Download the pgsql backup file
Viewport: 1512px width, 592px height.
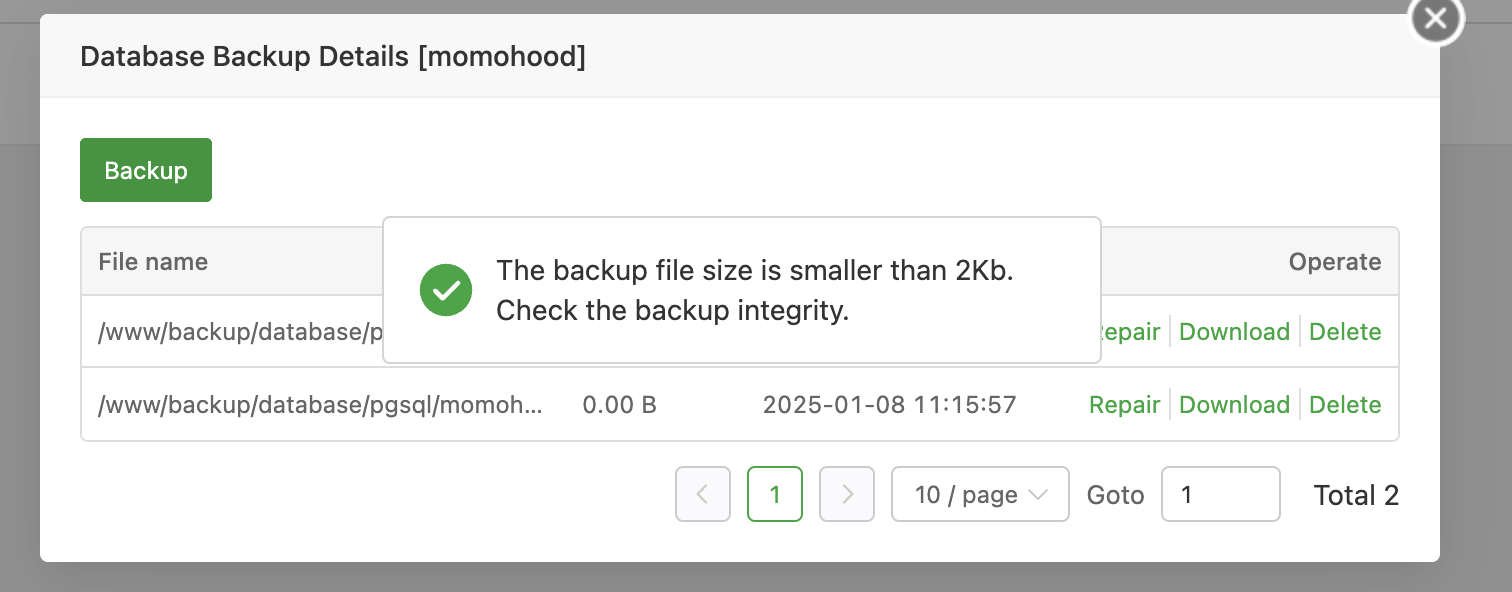(x=1234, y=404)
